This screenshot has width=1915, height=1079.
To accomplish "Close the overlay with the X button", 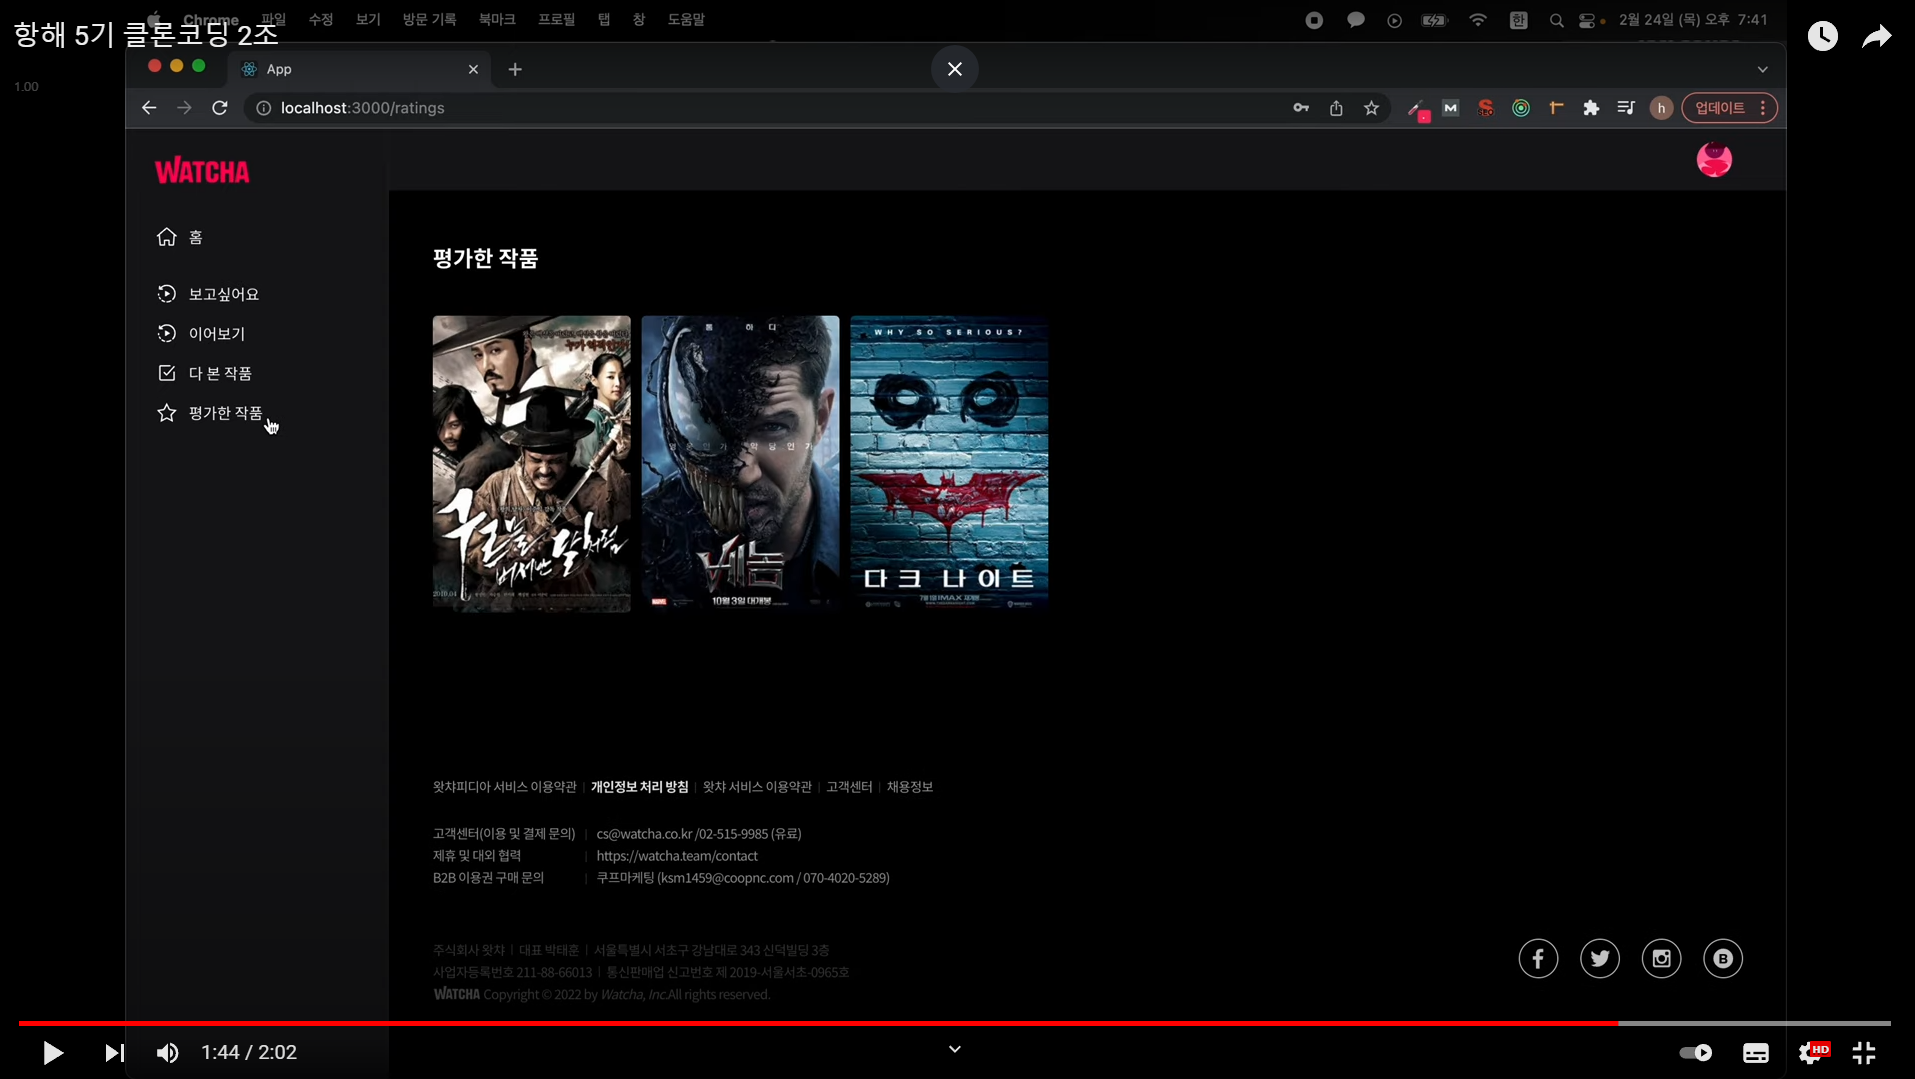I will [x=955, y=69].
